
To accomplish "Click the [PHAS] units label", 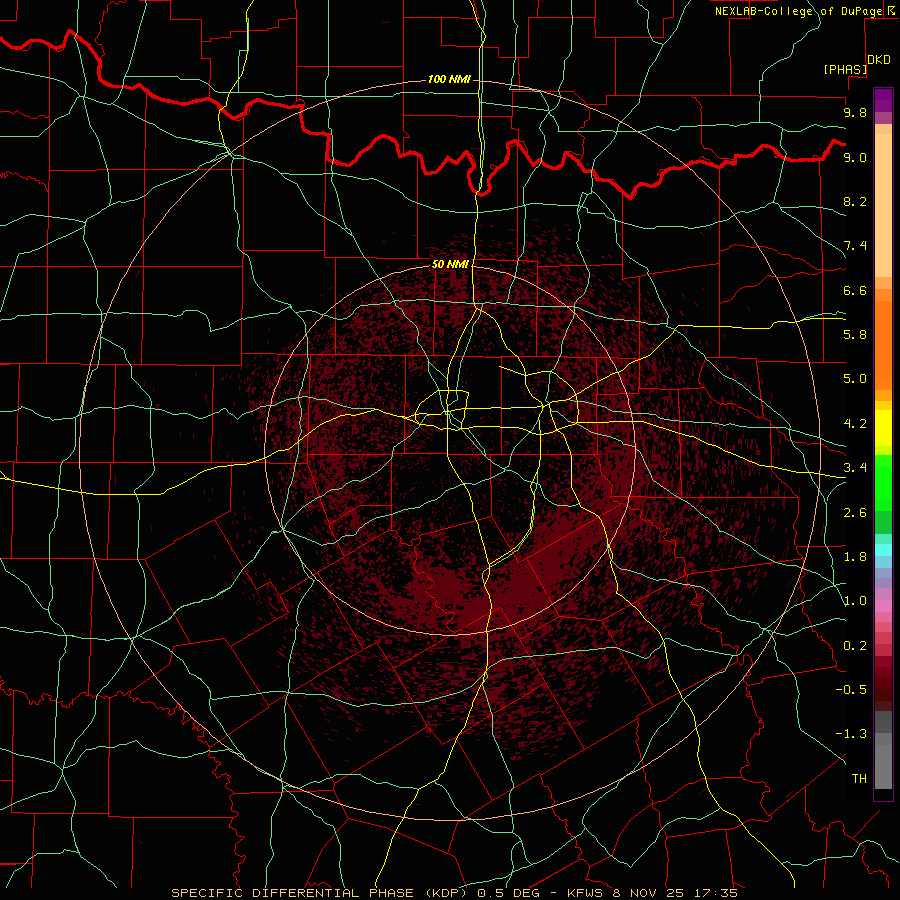I will [845, 69].
